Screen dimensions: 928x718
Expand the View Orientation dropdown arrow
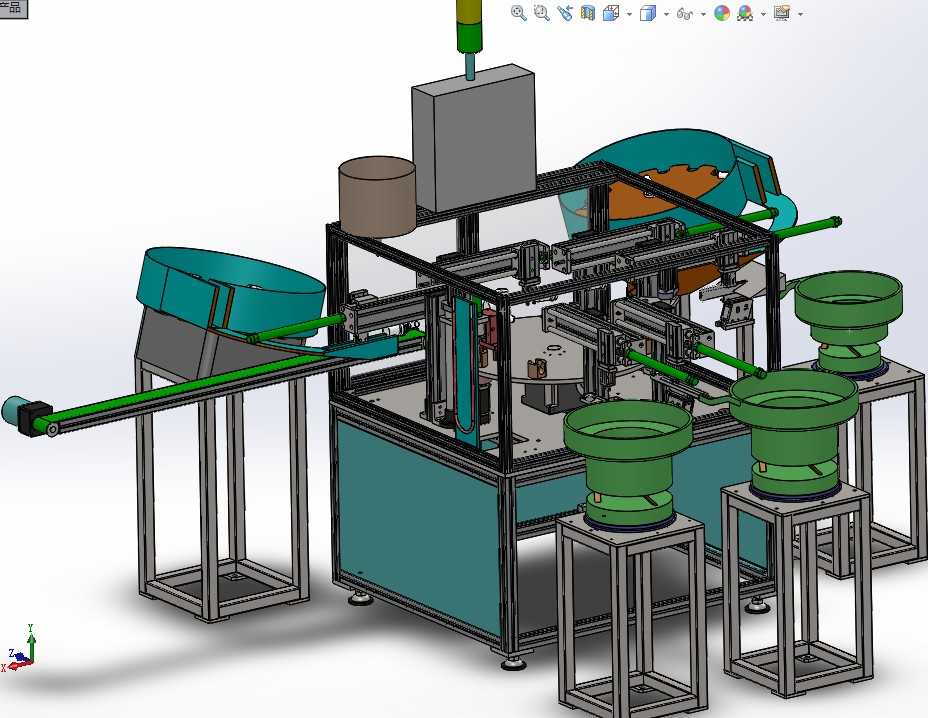pos(629,14)
